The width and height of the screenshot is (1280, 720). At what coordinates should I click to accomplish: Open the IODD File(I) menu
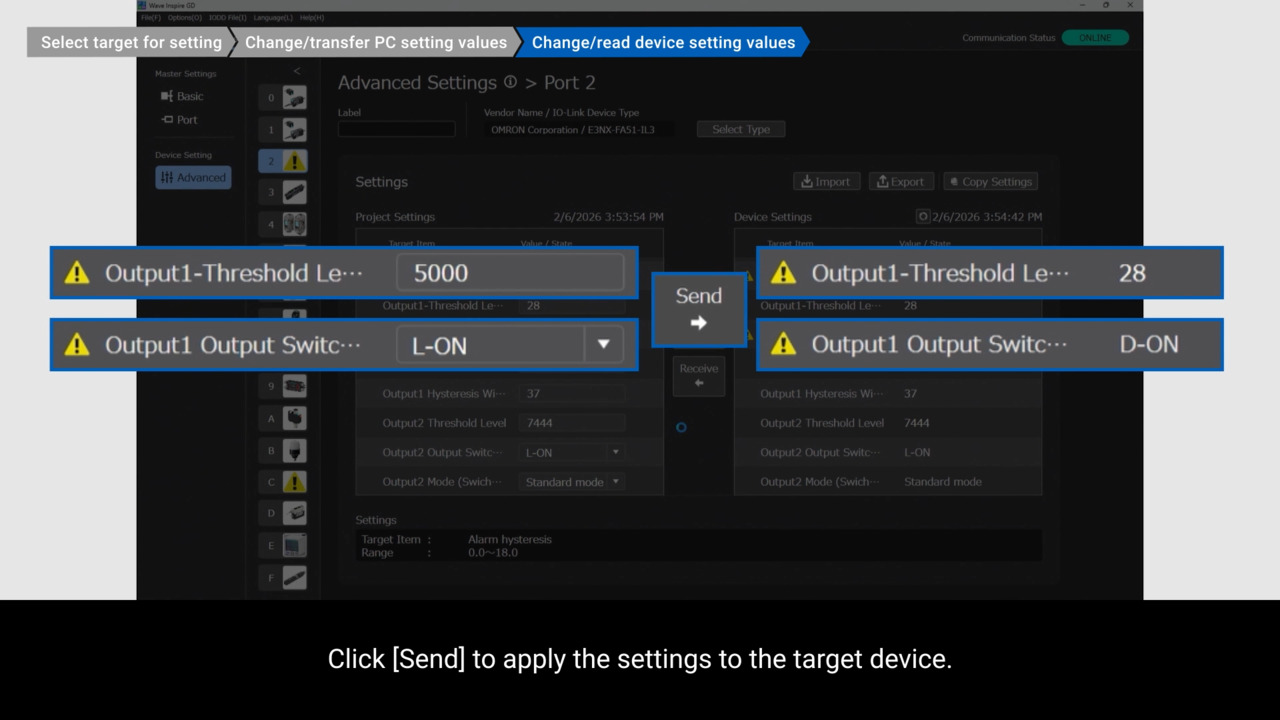[x=227, y=18]
